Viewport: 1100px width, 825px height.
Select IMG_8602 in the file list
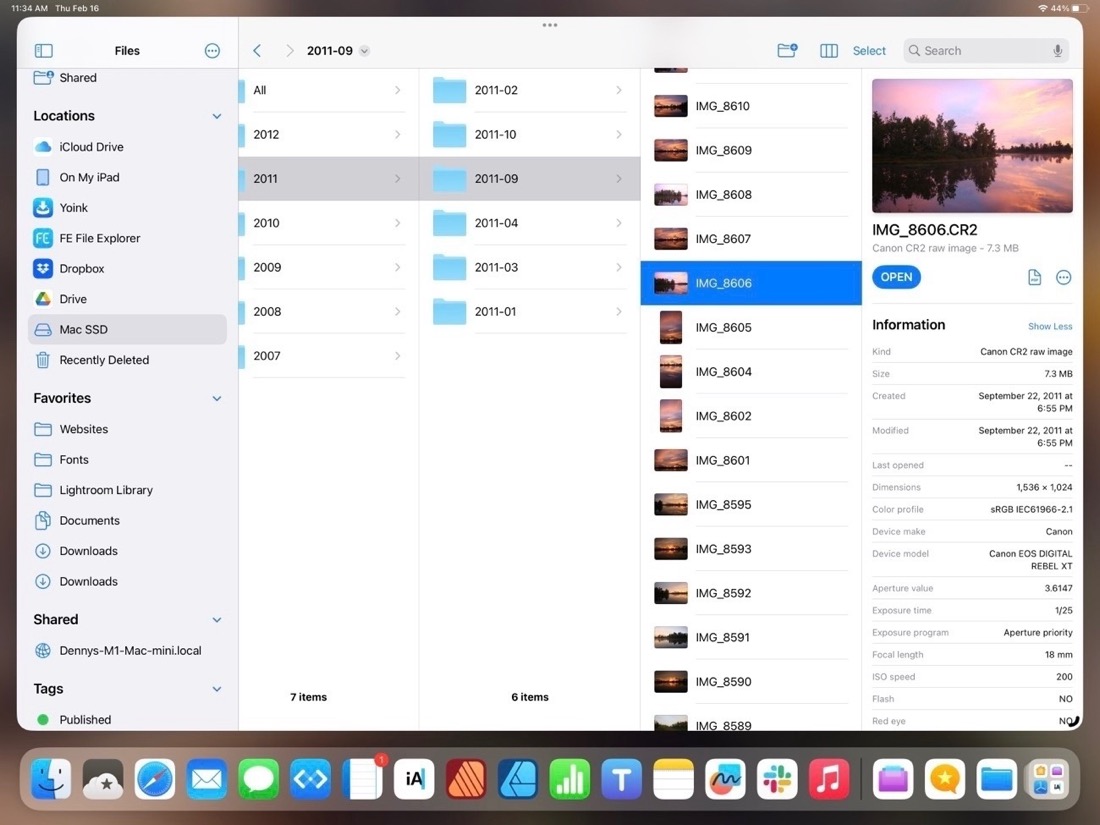pyautogui.click(x=722, y=415)
